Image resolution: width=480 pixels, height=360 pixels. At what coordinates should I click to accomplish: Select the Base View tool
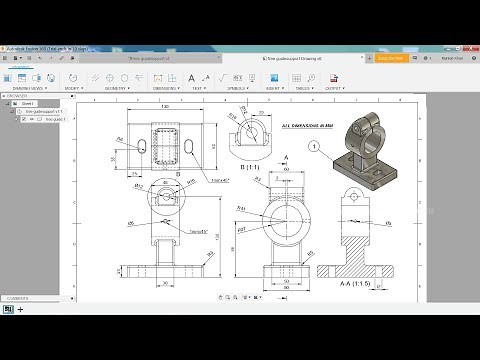(x=7, y=78)
